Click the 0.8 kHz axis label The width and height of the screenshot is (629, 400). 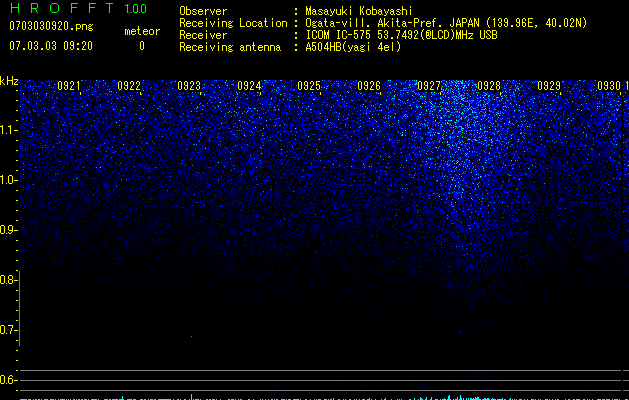7,280
